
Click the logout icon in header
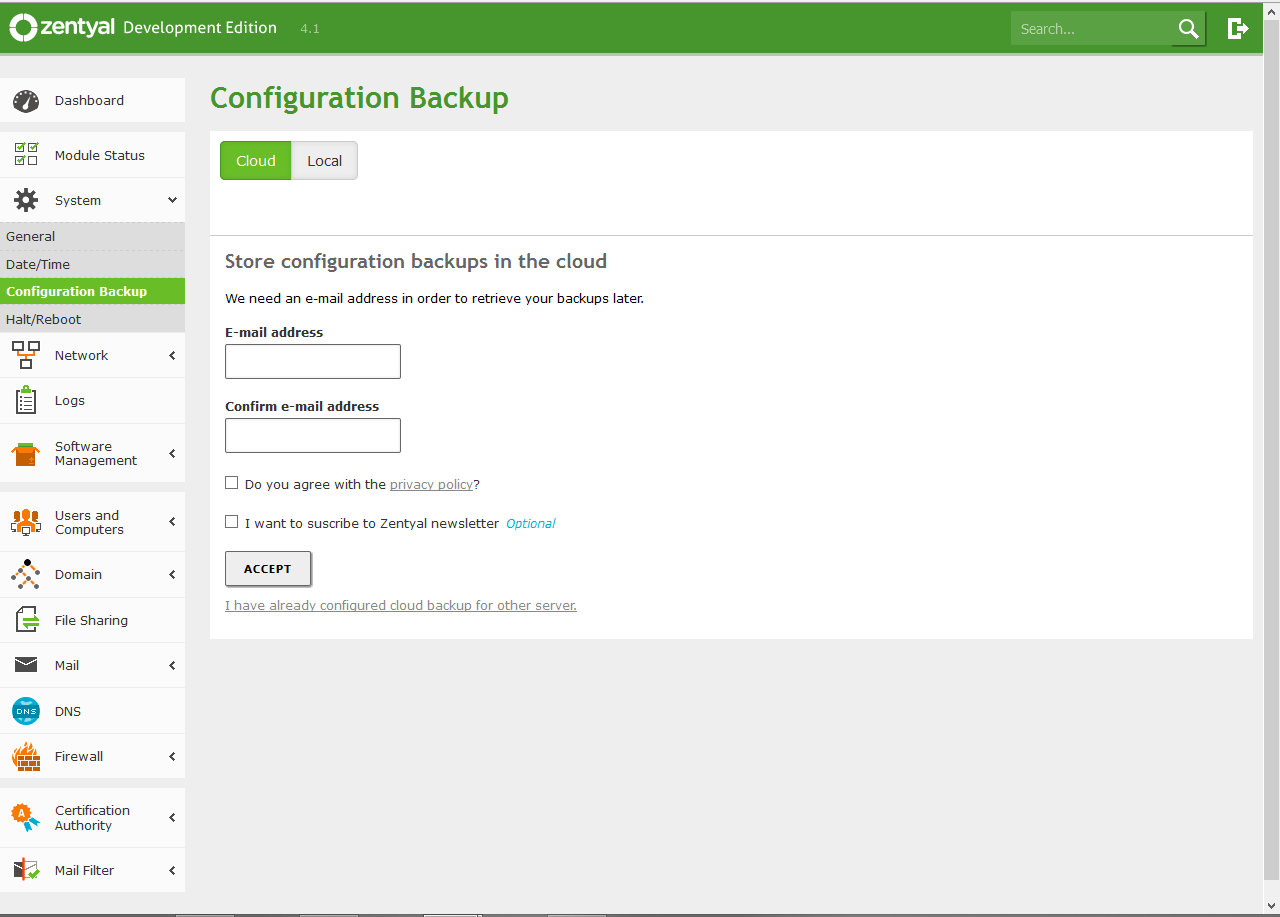tap(1238, 28)
